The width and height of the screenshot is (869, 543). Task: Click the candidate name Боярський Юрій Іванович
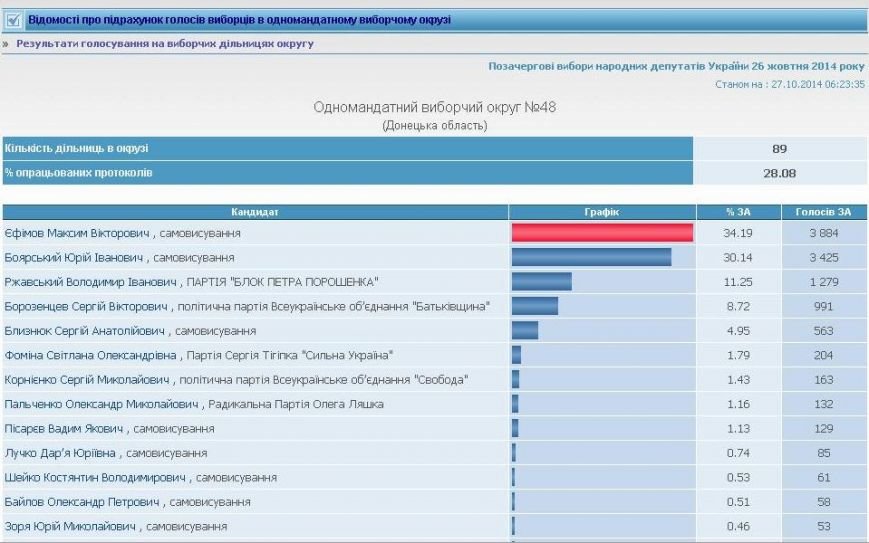click(74, 258)
